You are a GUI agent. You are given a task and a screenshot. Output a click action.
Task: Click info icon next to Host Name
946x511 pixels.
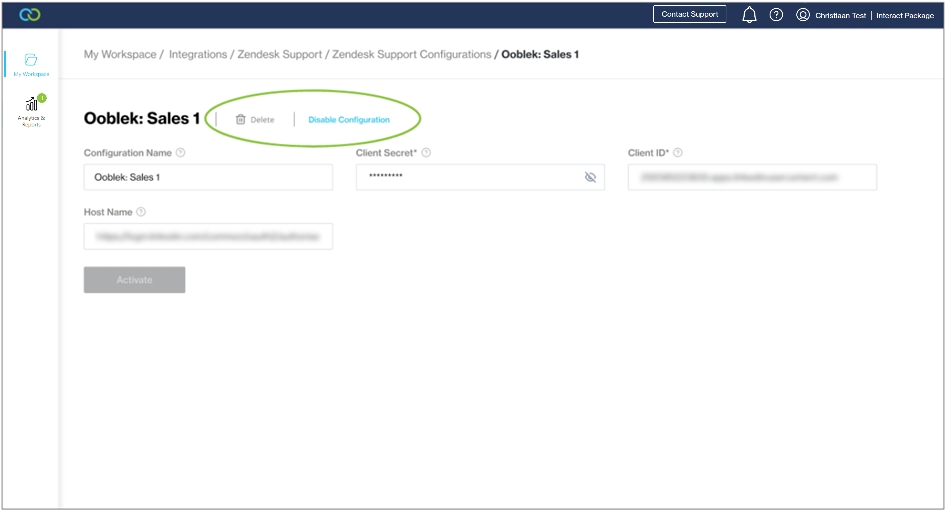tap(141, 212)
